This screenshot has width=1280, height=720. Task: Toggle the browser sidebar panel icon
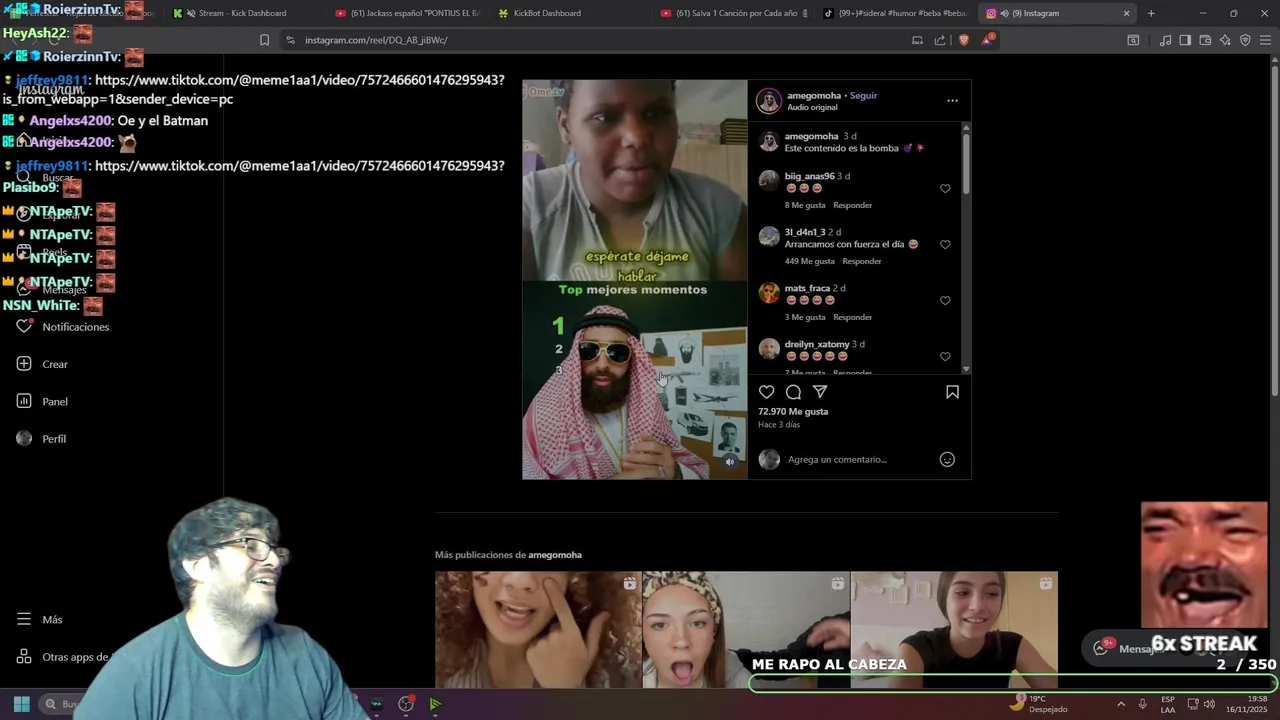(x=1185, y=40)
